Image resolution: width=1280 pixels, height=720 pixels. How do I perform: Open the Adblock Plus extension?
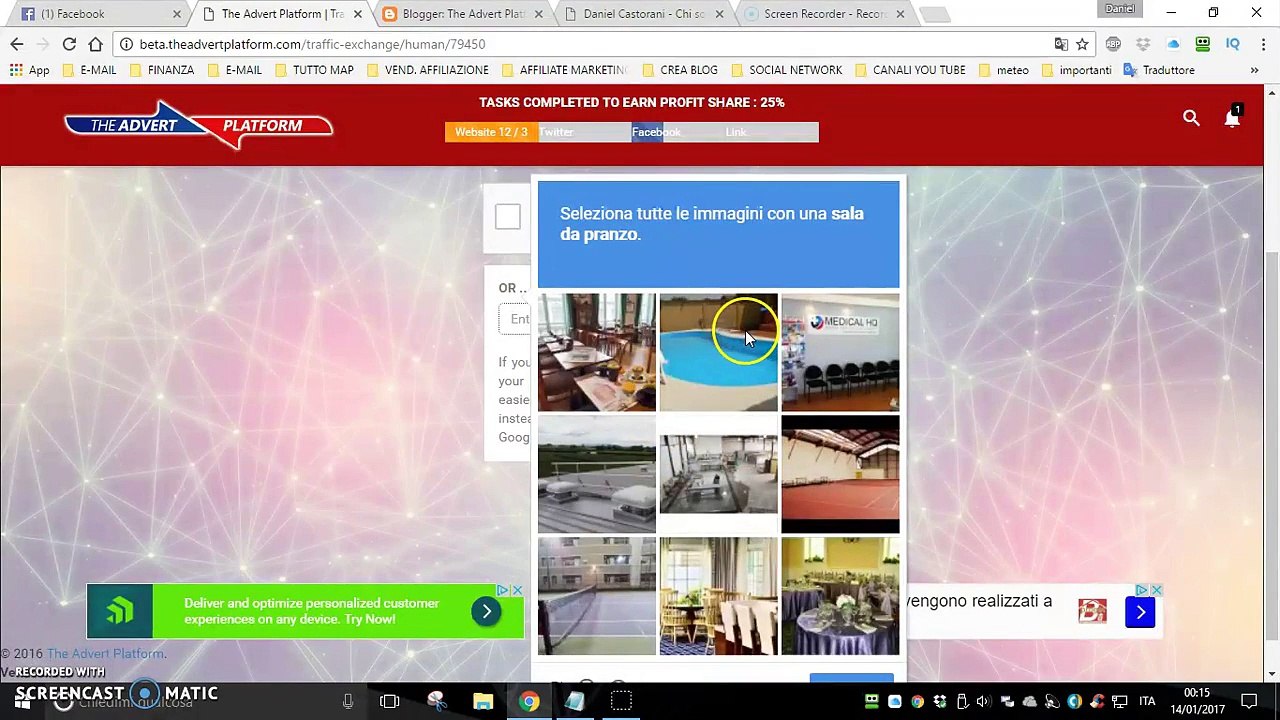pos(1113,44)
